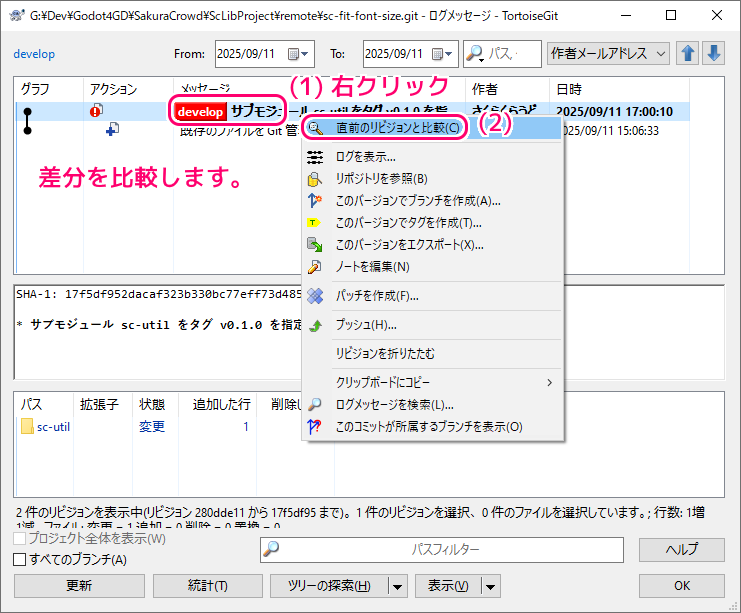Click the ログを表示 list icon
Image resolution: width=741 pixels, height=613 pixels.
point(315,157)
